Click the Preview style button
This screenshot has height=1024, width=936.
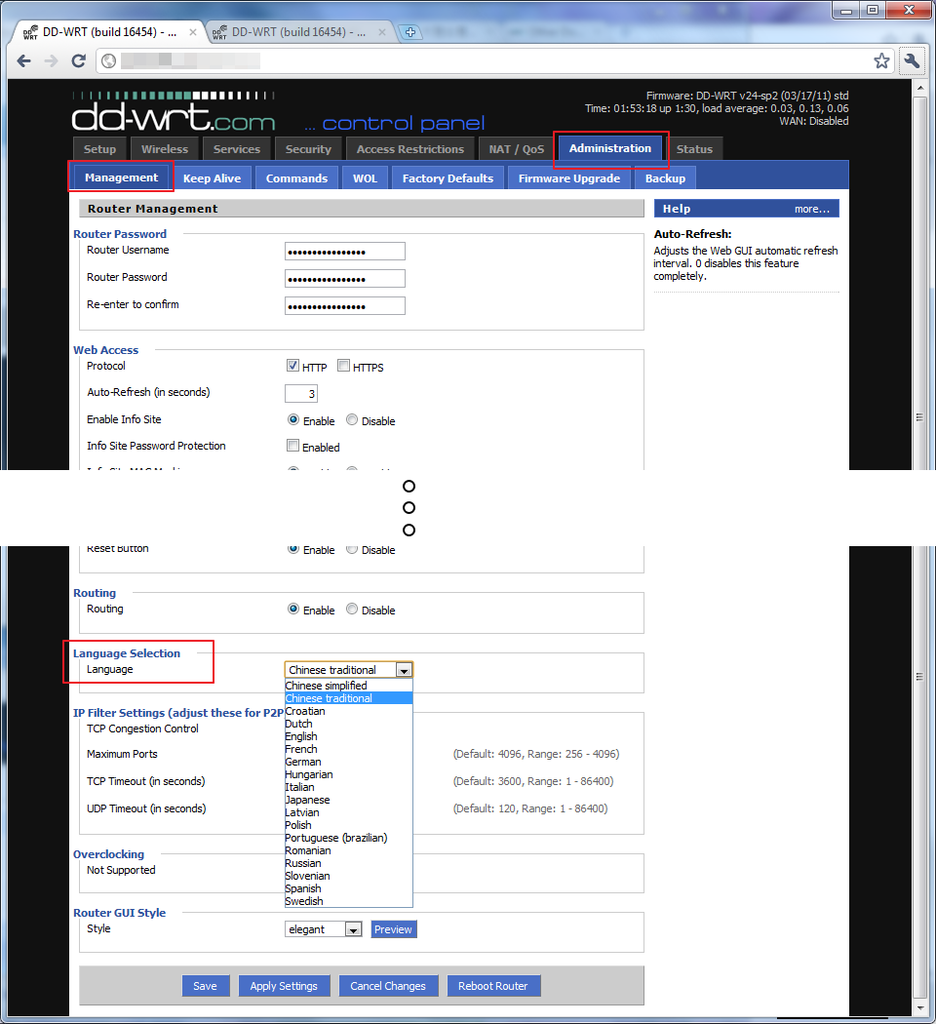(393, 929)
